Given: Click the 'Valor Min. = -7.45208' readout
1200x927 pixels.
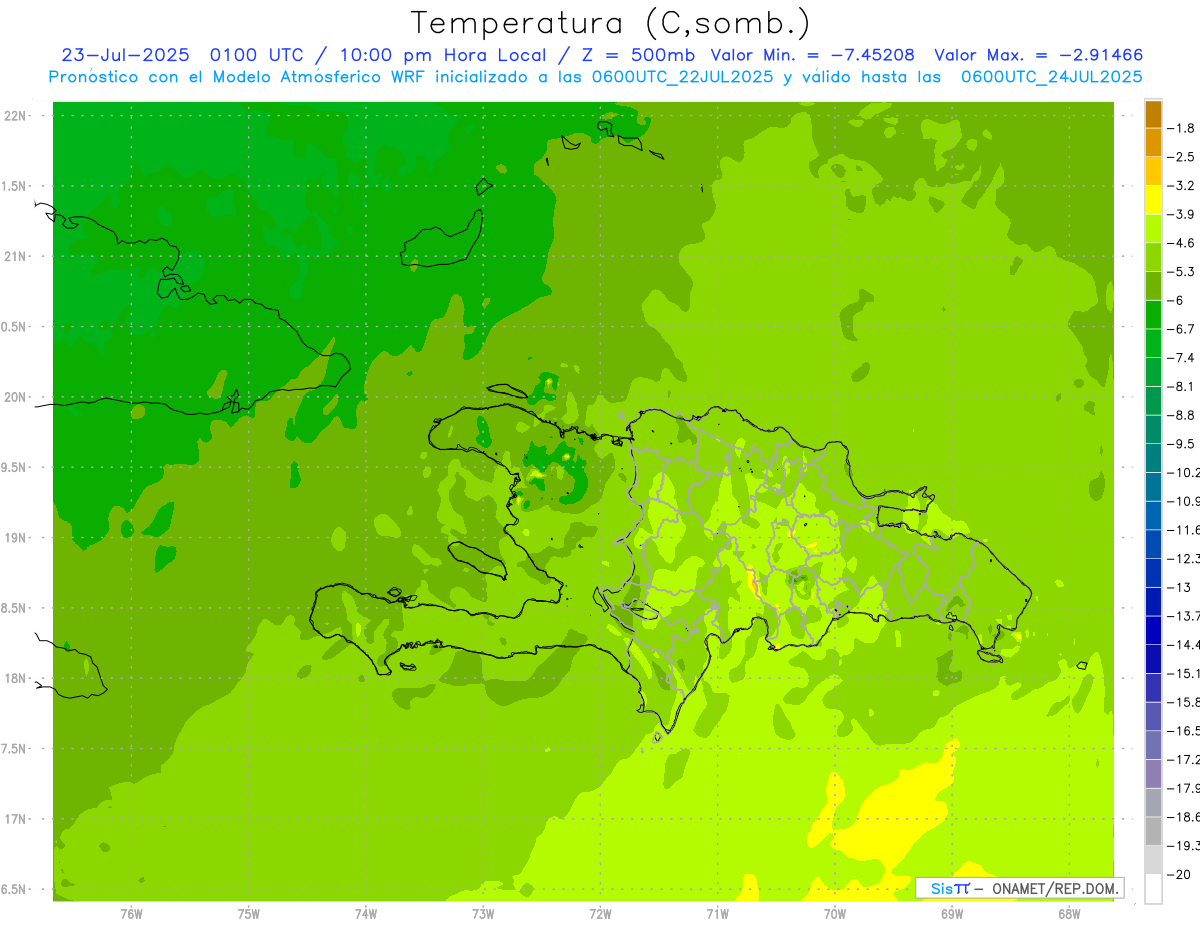Looking at the screenshot, I should 812,55.
